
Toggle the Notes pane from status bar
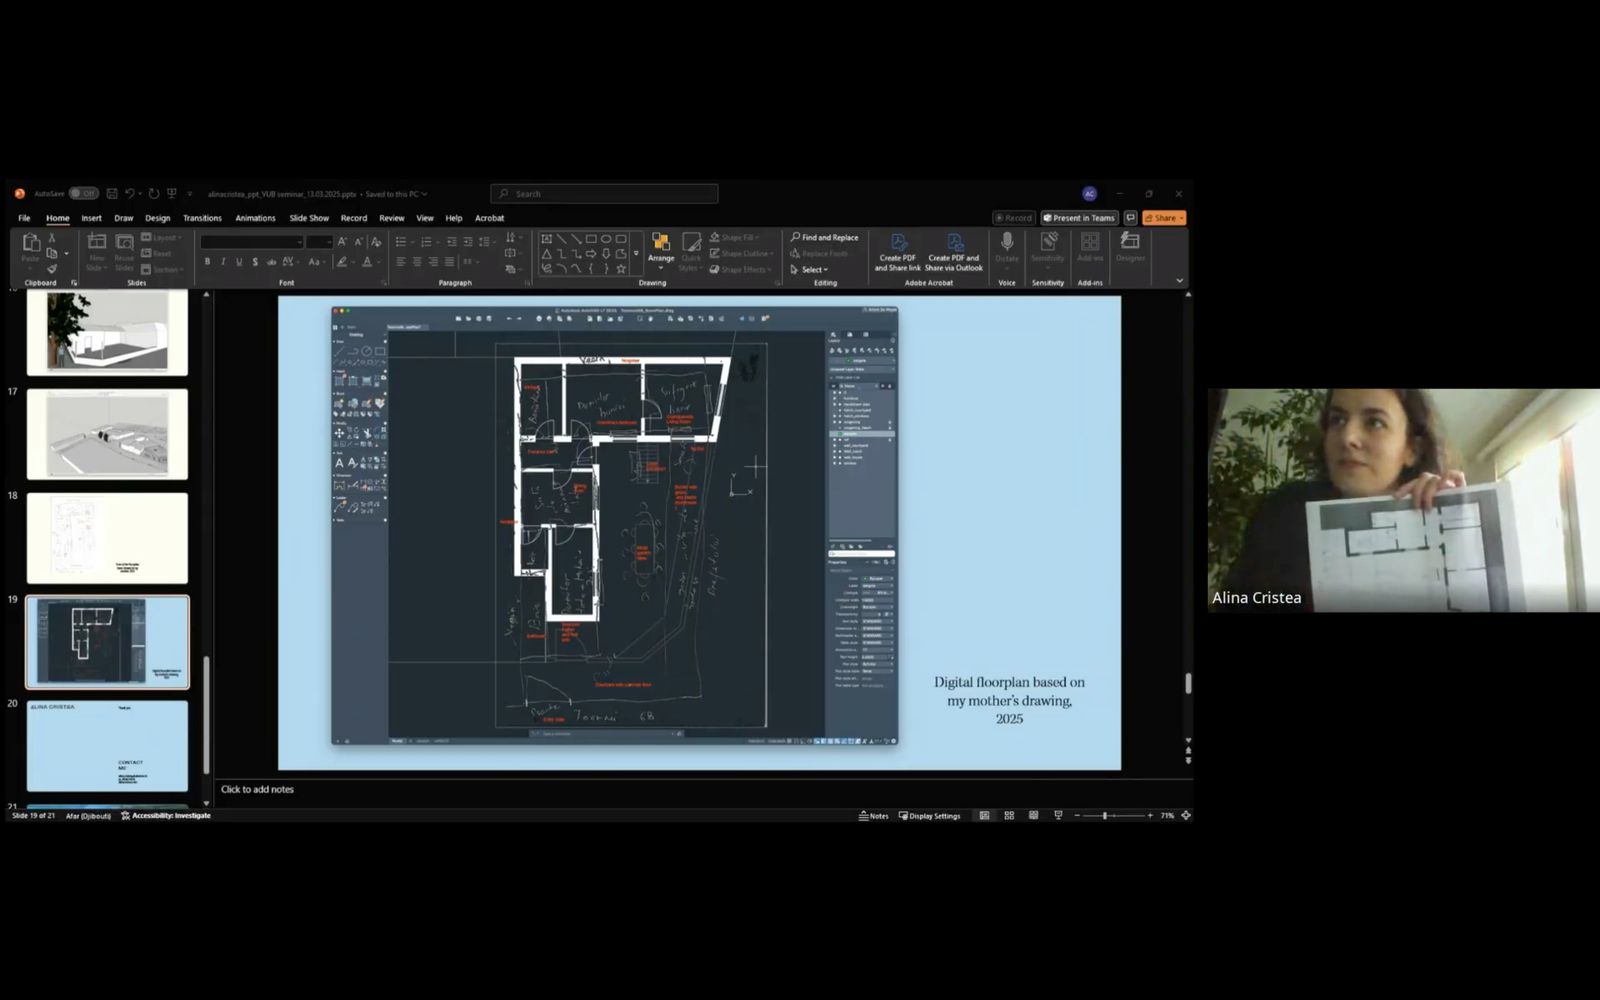(873, 816)
